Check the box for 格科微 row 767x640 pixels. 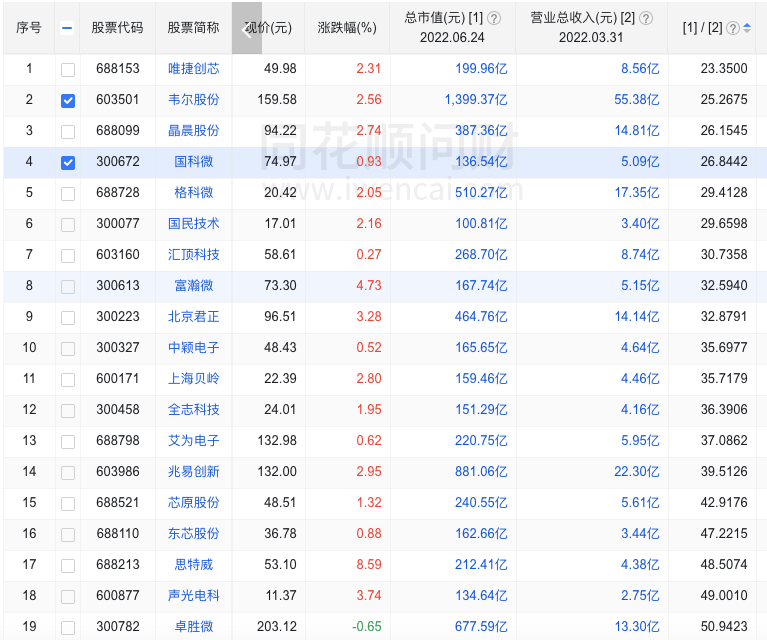click(x=68, y=193)
